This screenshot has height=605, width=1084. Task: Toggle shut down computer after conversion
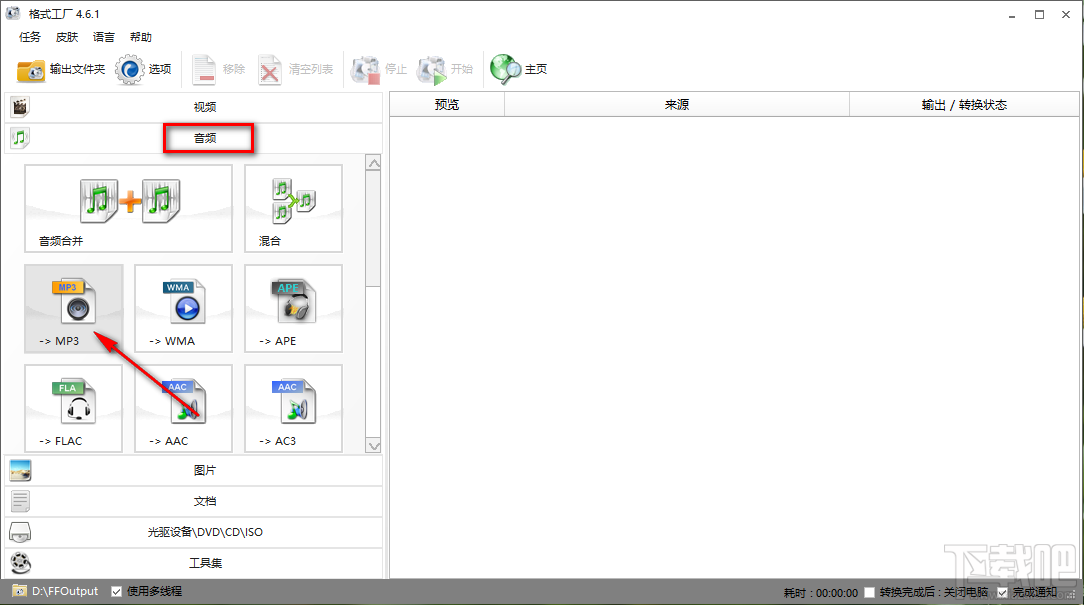coord(870,593)
